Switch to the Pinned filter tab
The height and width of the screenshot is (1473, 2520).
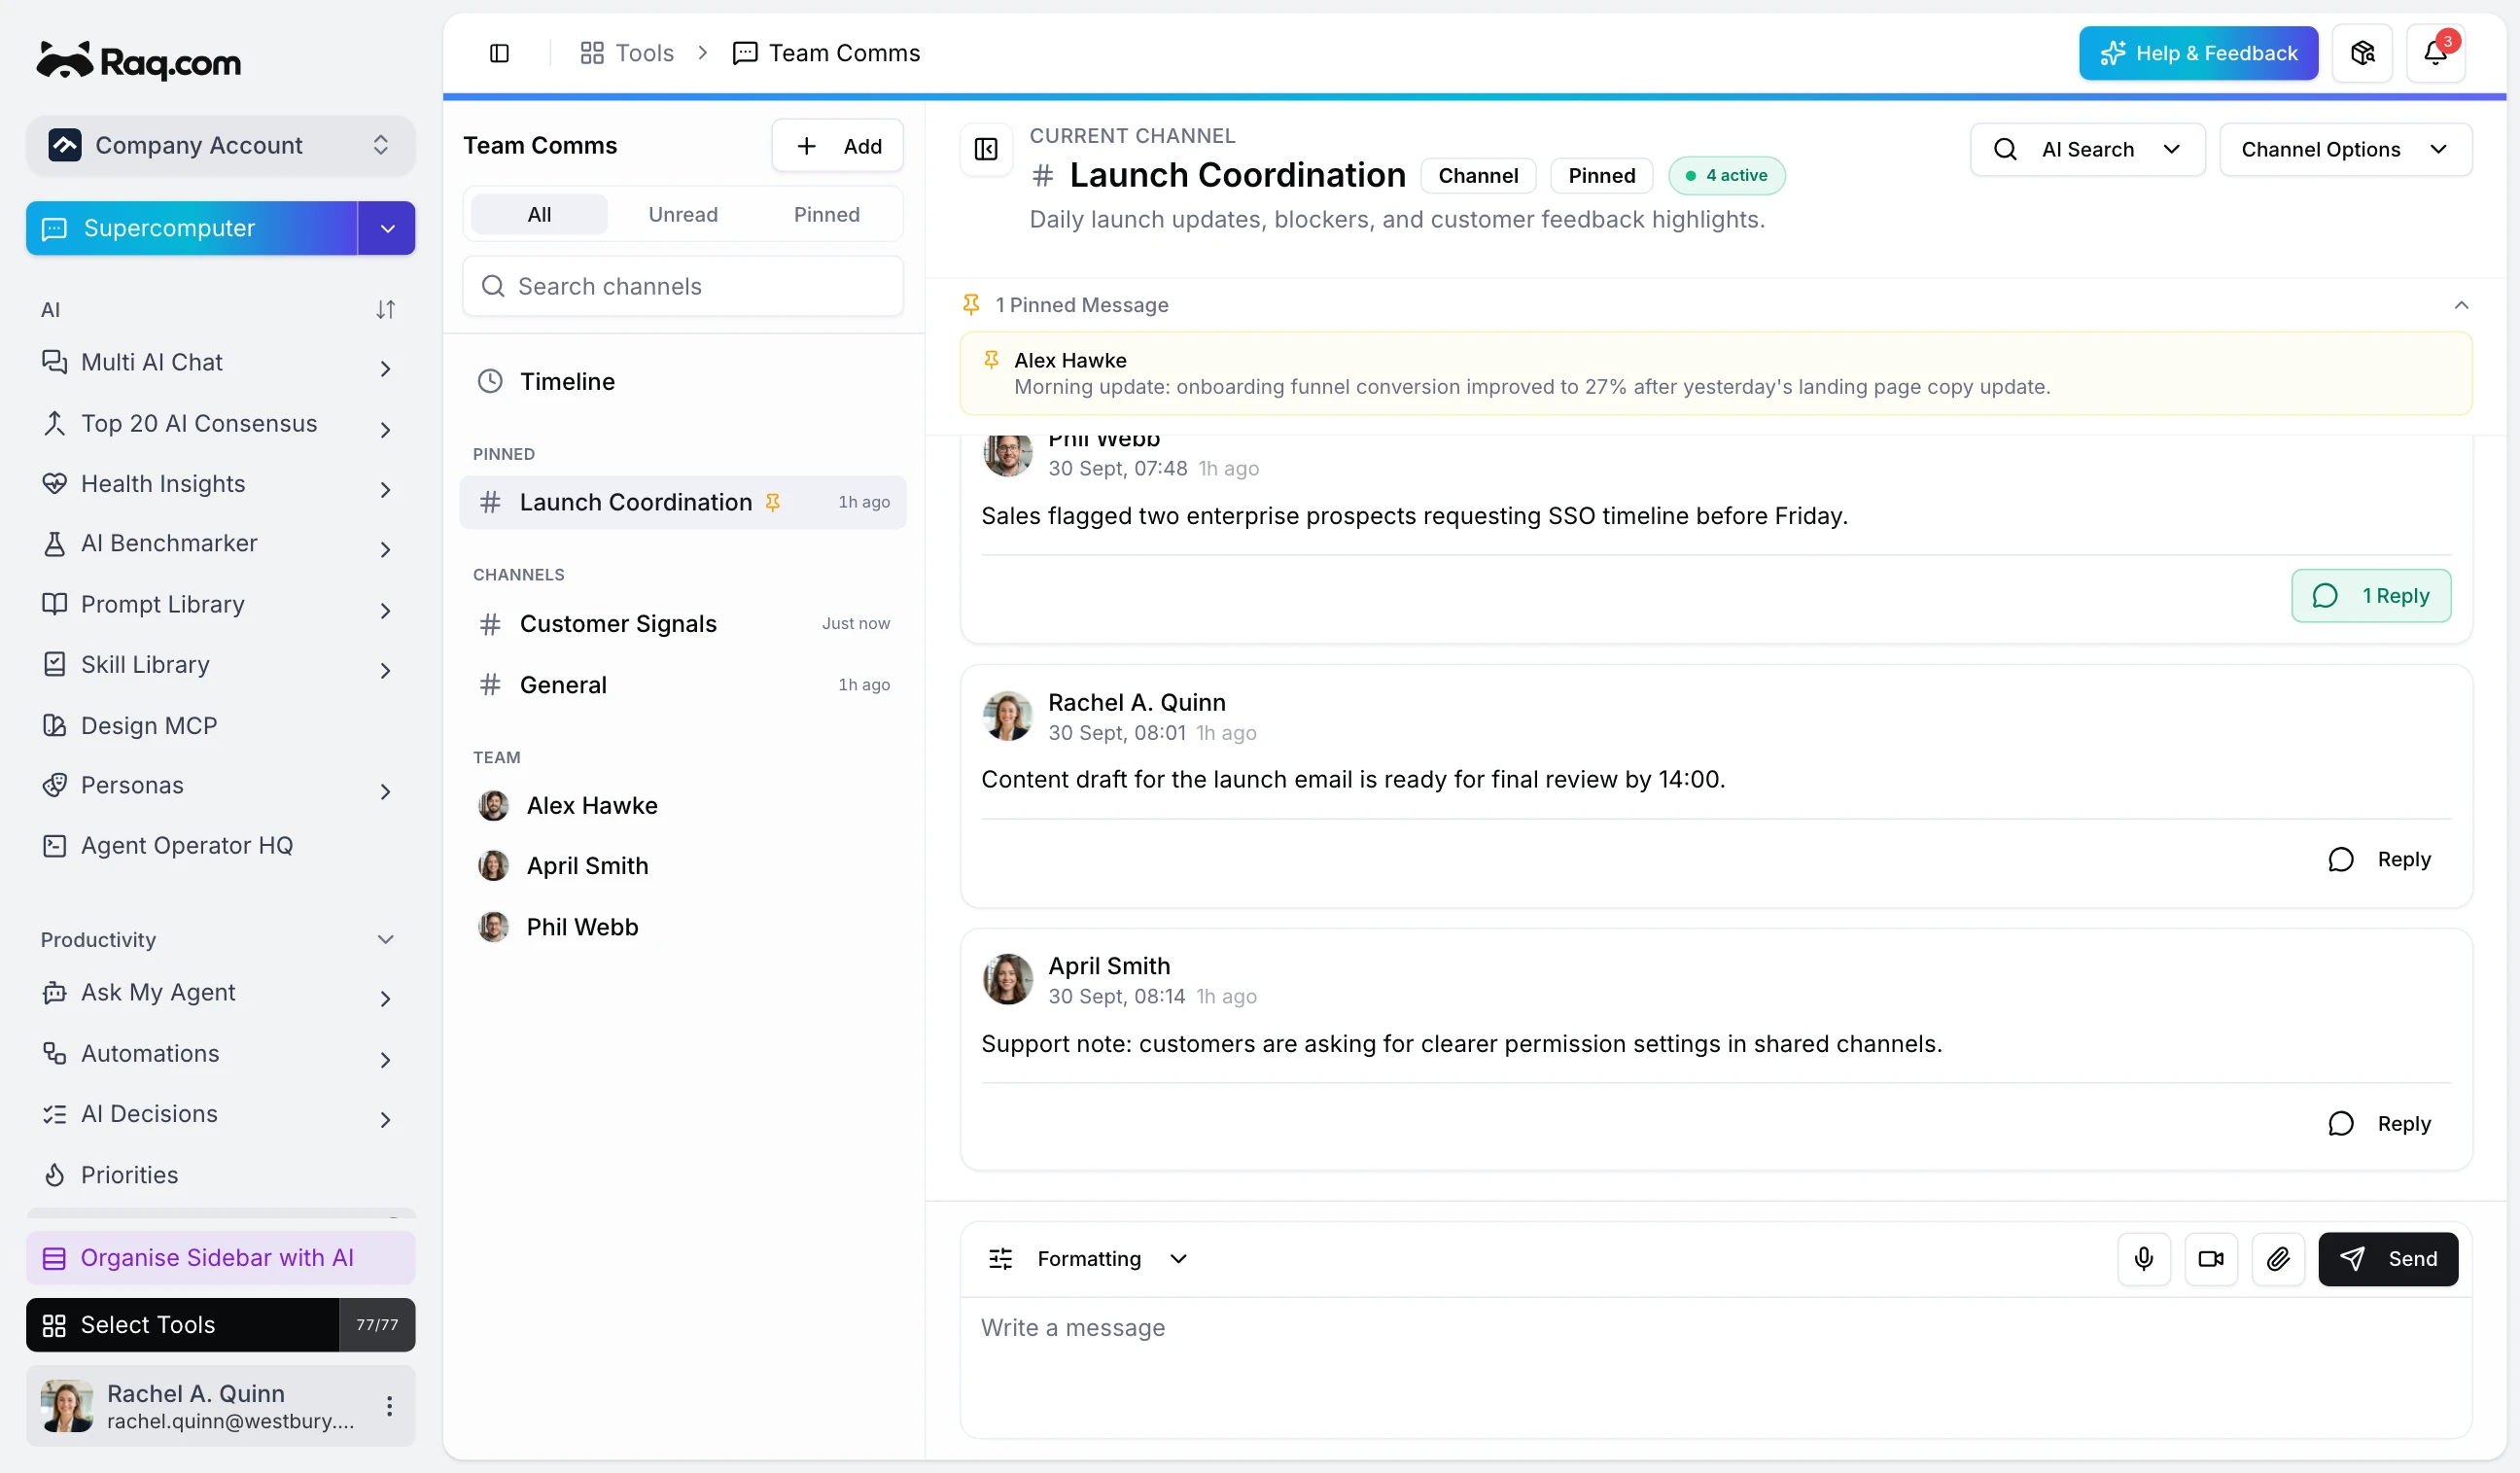tap(826, 214)
